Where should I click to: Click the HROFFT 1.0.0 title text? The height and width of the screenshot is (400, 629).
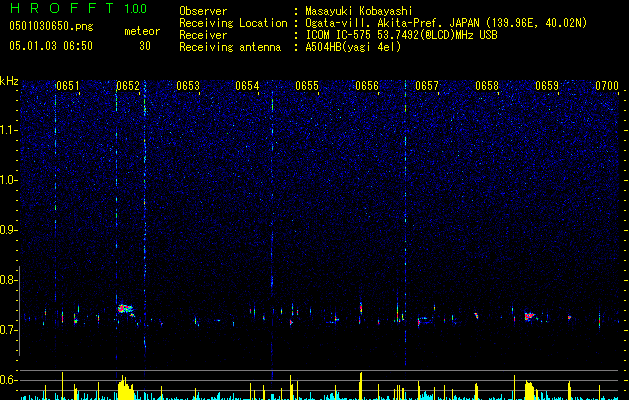(78, 8)
